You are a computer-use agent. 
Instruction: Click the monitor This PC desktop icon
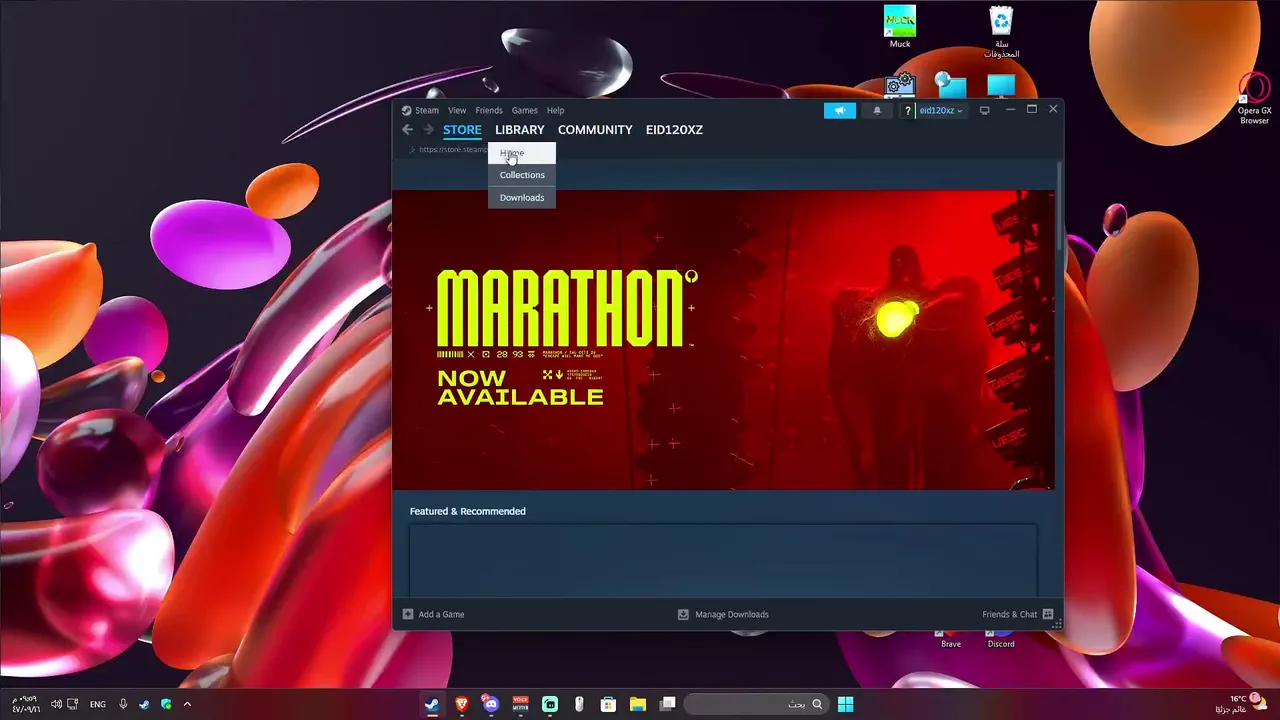click(1001, 85)
